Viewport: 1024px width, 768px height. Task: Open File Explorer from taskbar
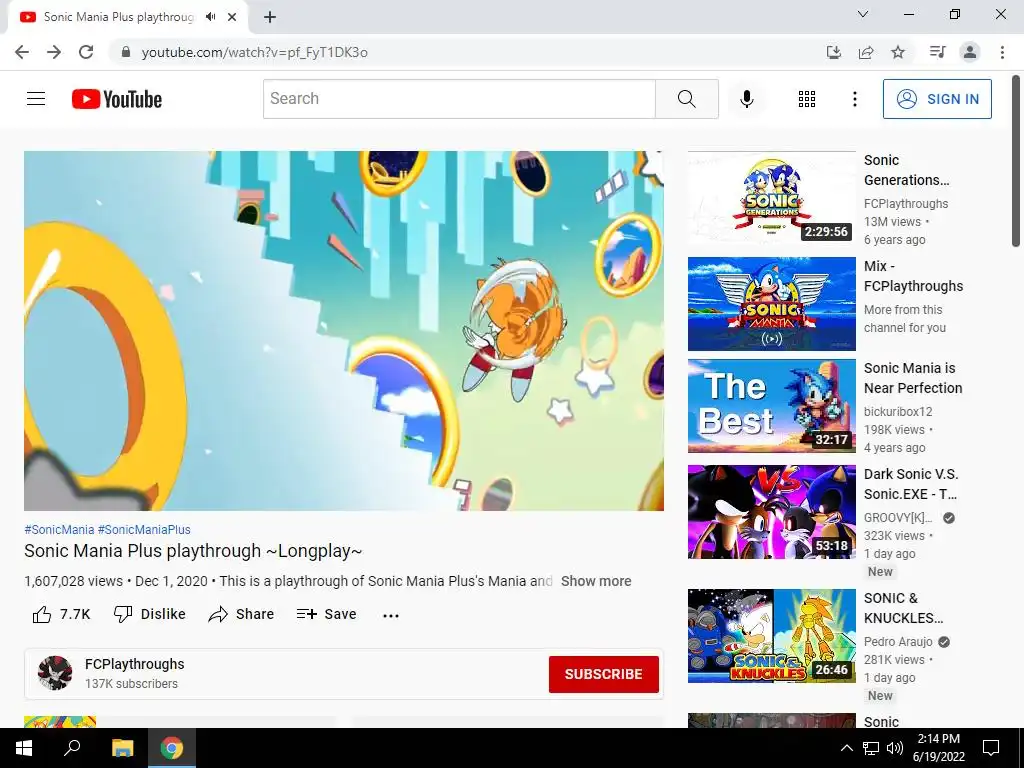[x=122, y=748]
